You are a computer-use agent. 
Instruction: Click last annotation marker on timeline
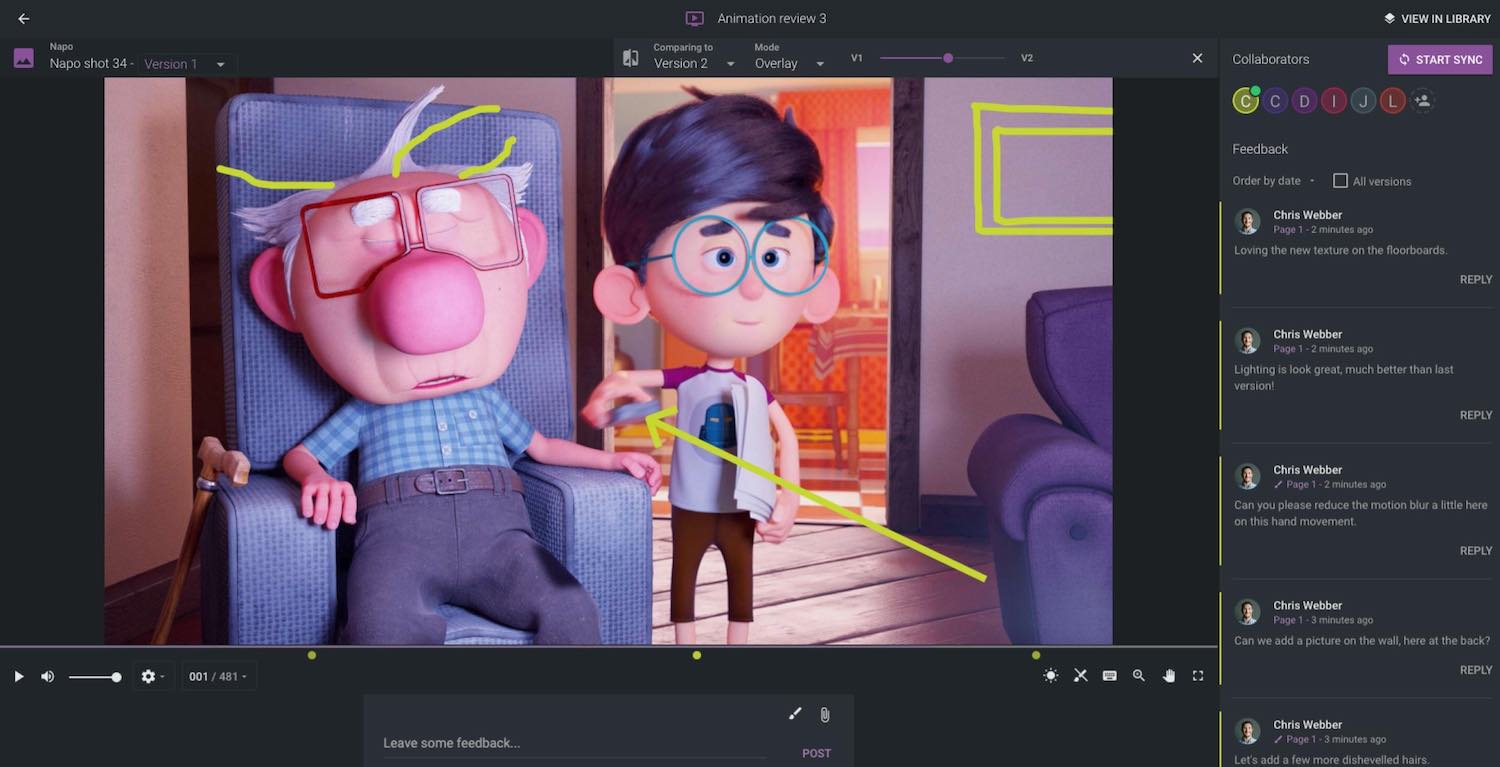coord(1036,655)
